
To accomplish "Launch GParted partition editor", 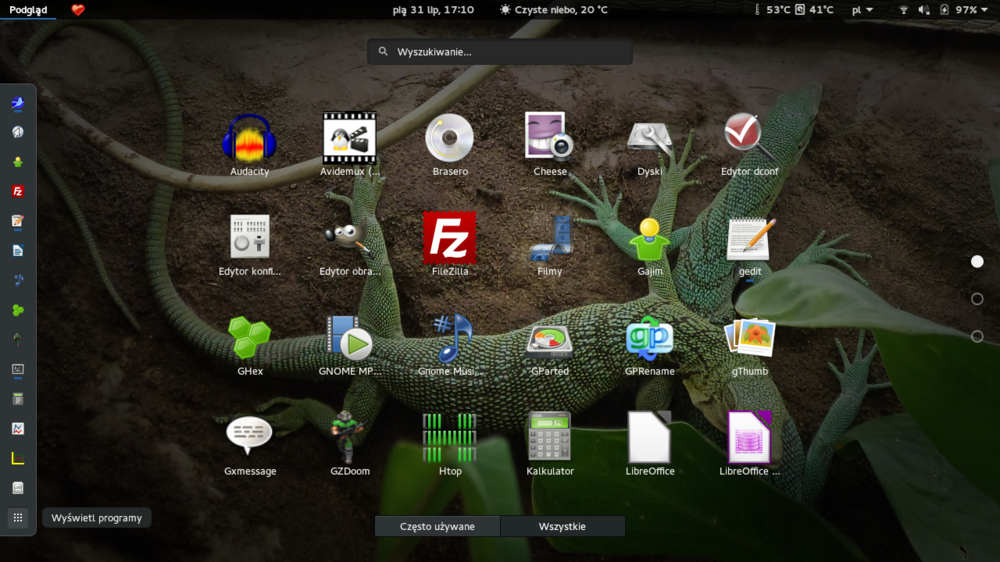I will (x=549, y=340).
